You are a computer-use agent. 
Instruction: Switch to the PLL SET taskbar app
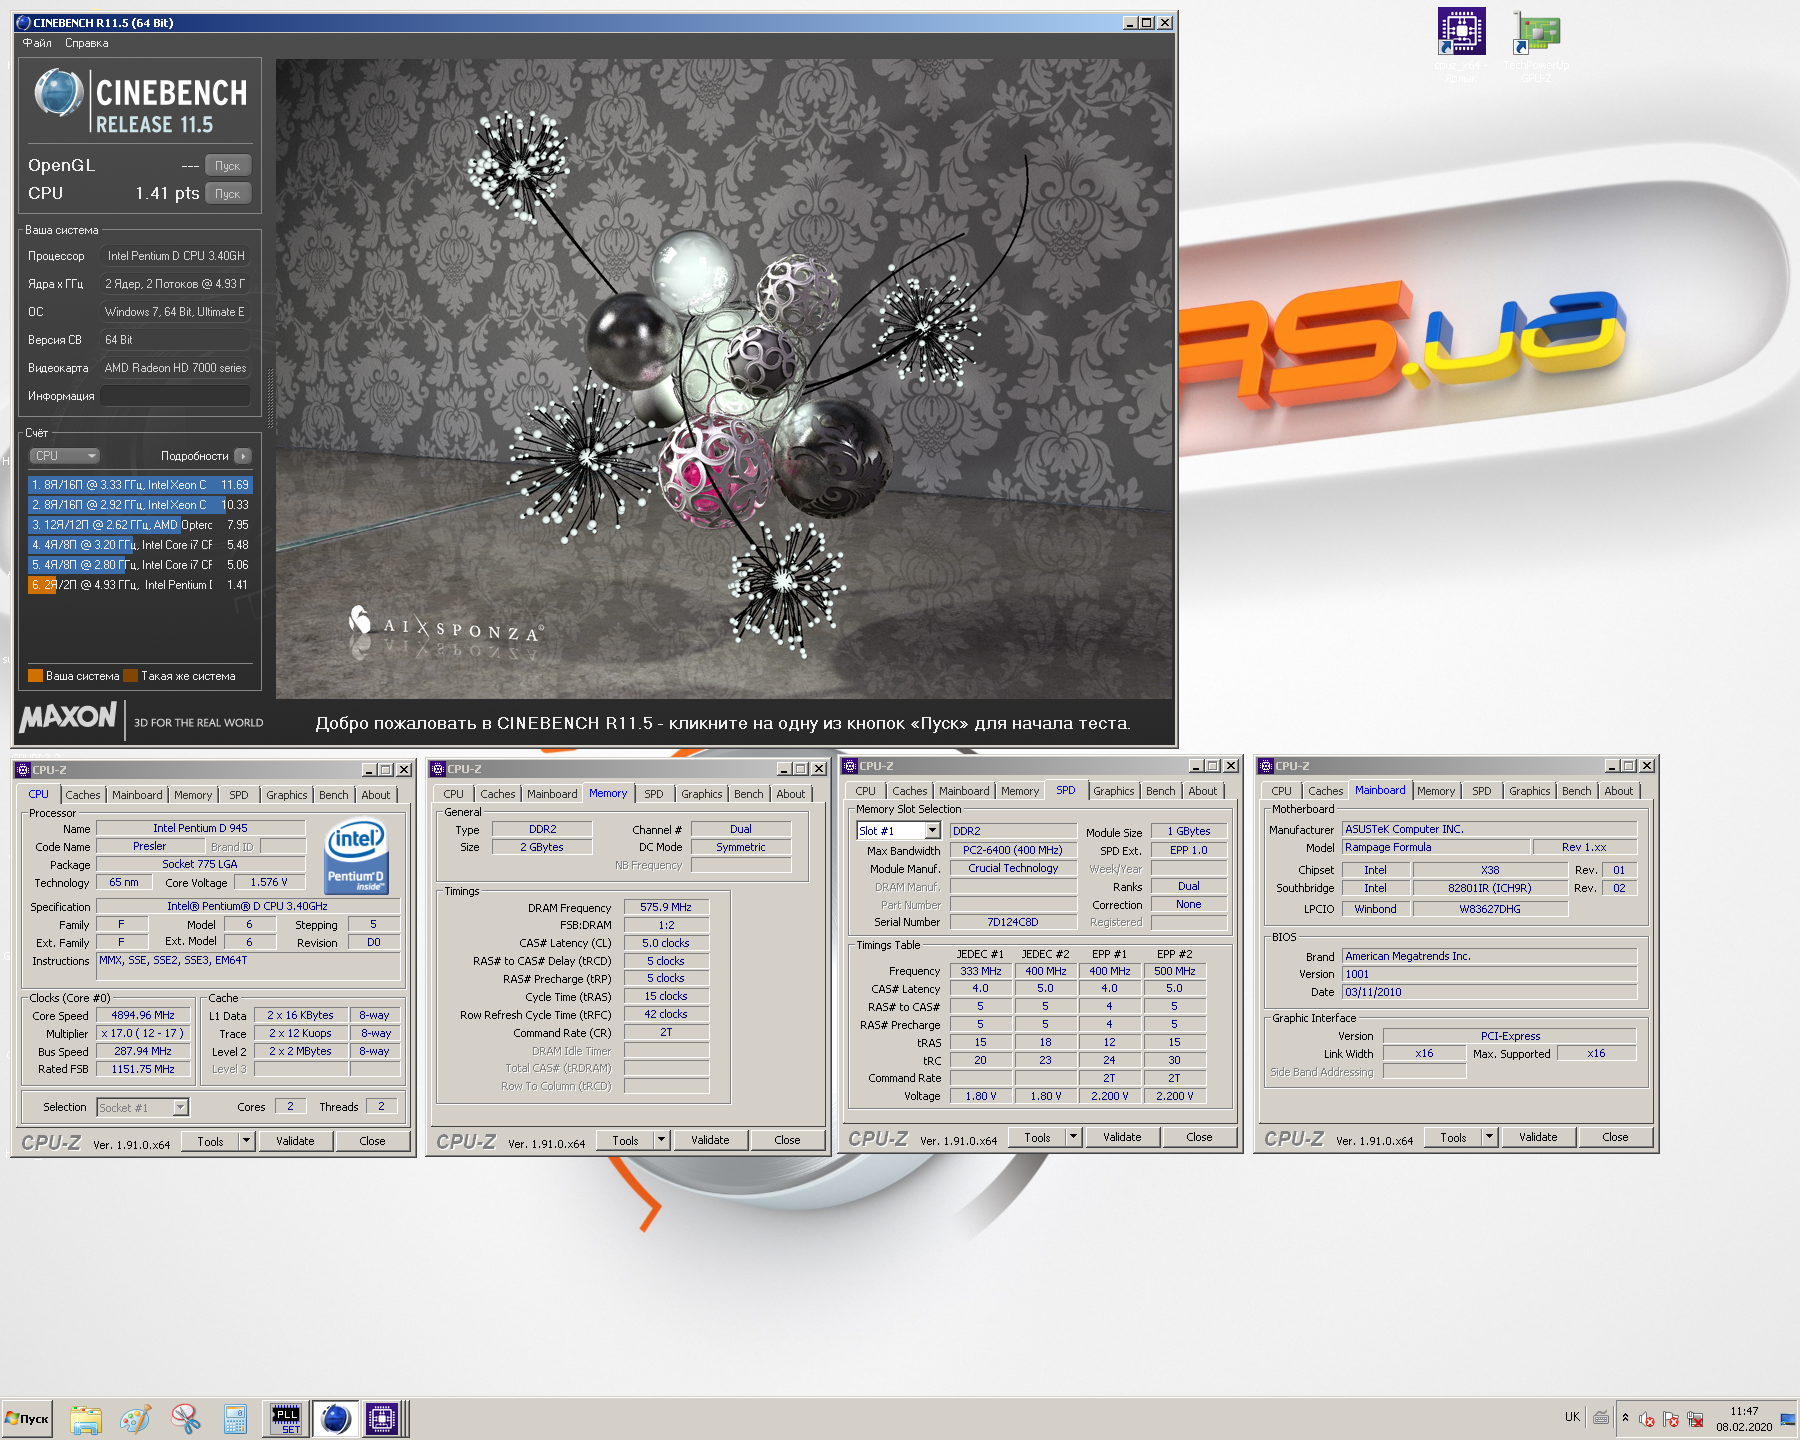coord(286,1419)
